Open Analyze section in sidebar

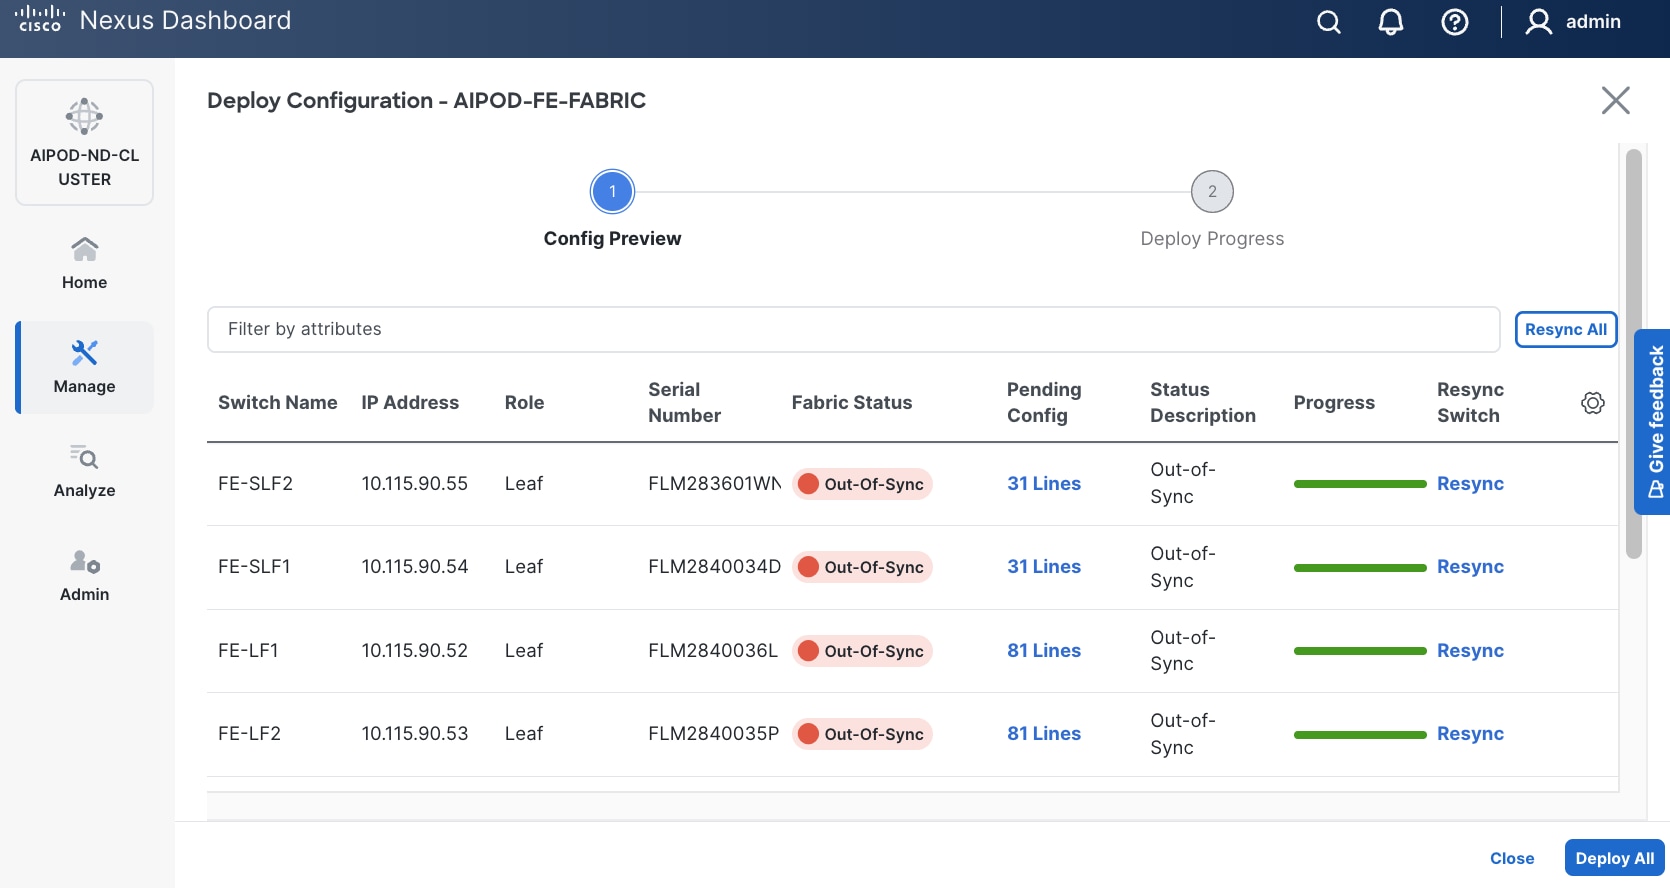pyautogui.click(x=85, y=471)
